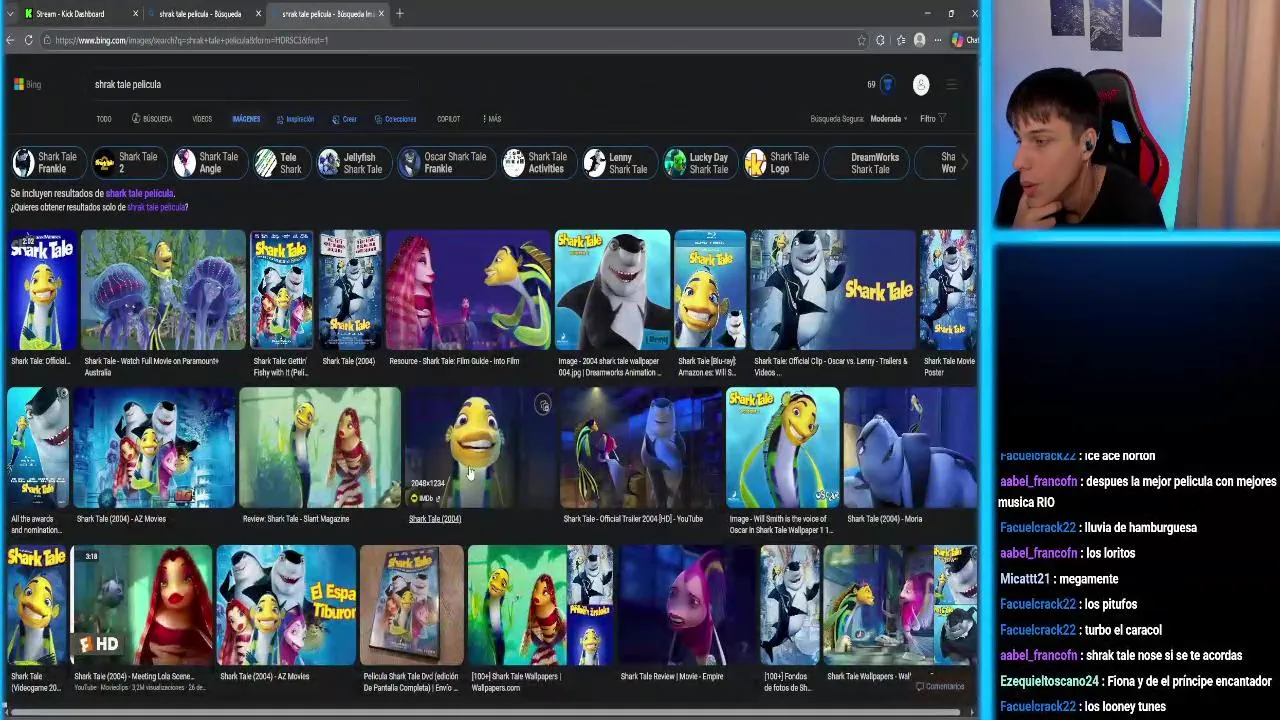
Task: Switch to the TODO search tab
Action: point(104,119)
